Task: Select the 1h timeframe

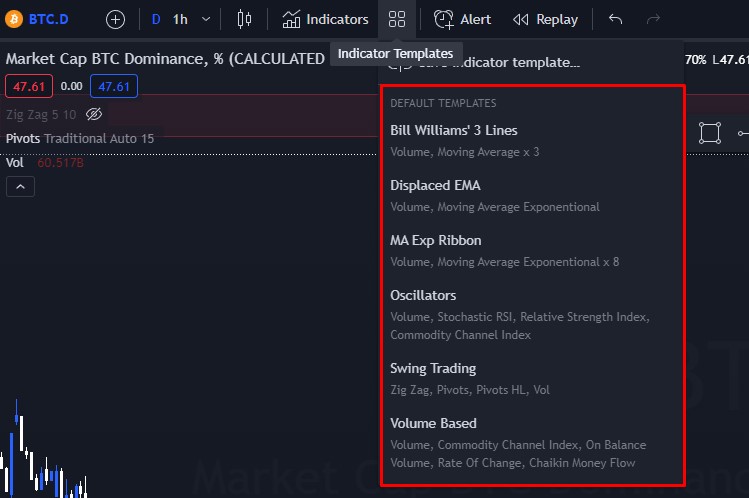Action: coord(180,20)
